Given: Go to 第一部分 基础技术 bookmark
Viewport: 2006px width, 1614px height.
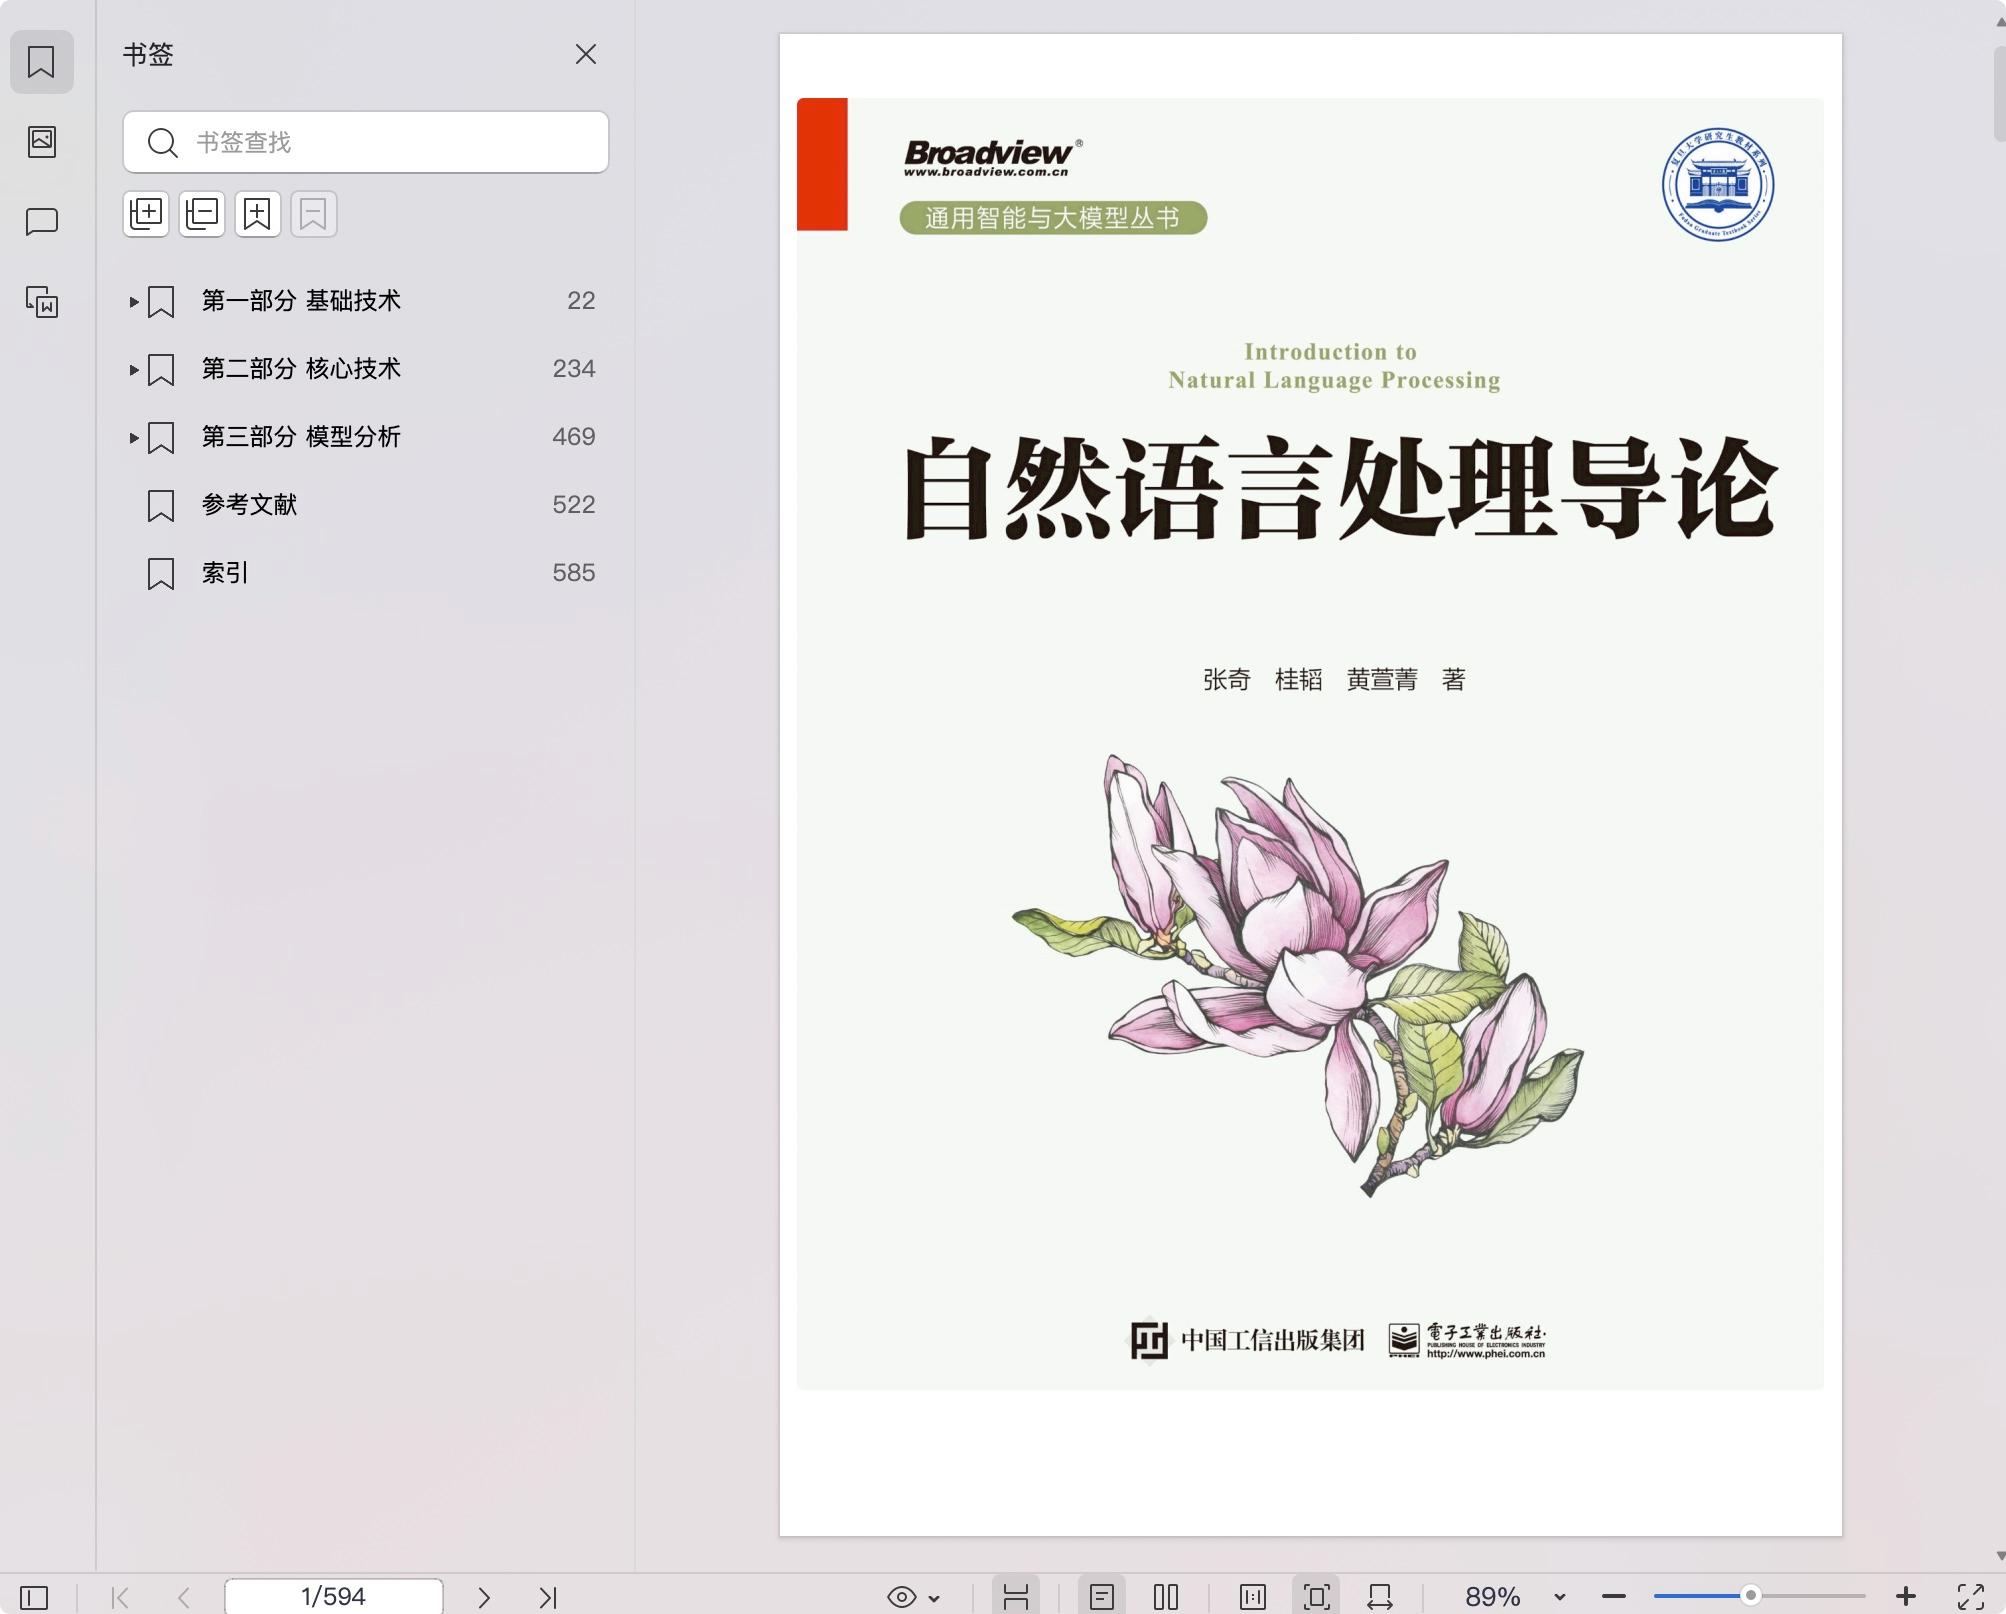Looking at the screenshot, I should [301, 301].
